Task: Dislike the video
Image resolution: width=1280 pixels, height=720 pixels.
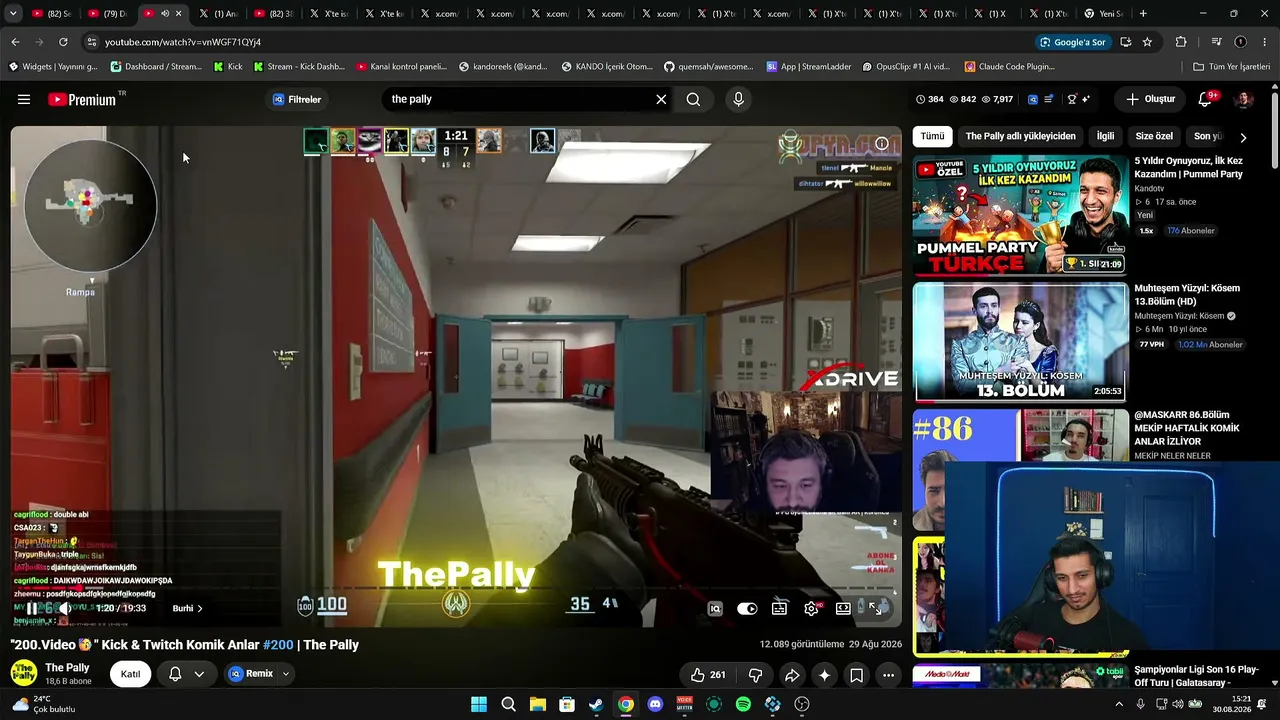Action: click(756, 675)
